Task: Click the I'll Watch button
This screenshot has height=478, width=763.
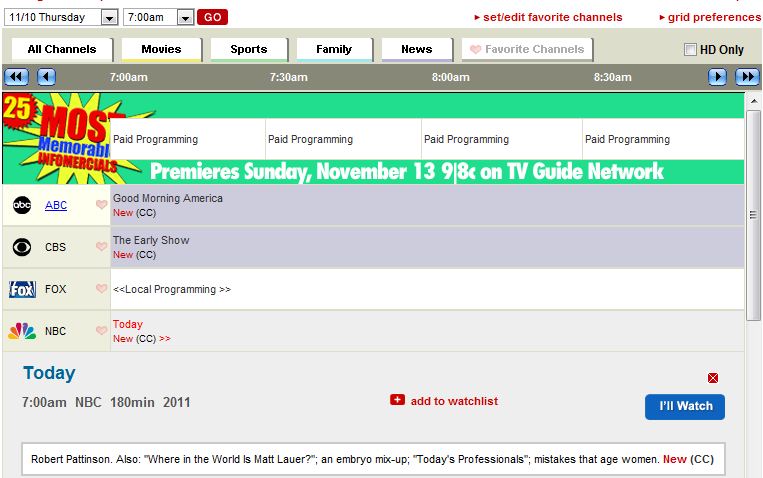Action: (x=684, y=406)
